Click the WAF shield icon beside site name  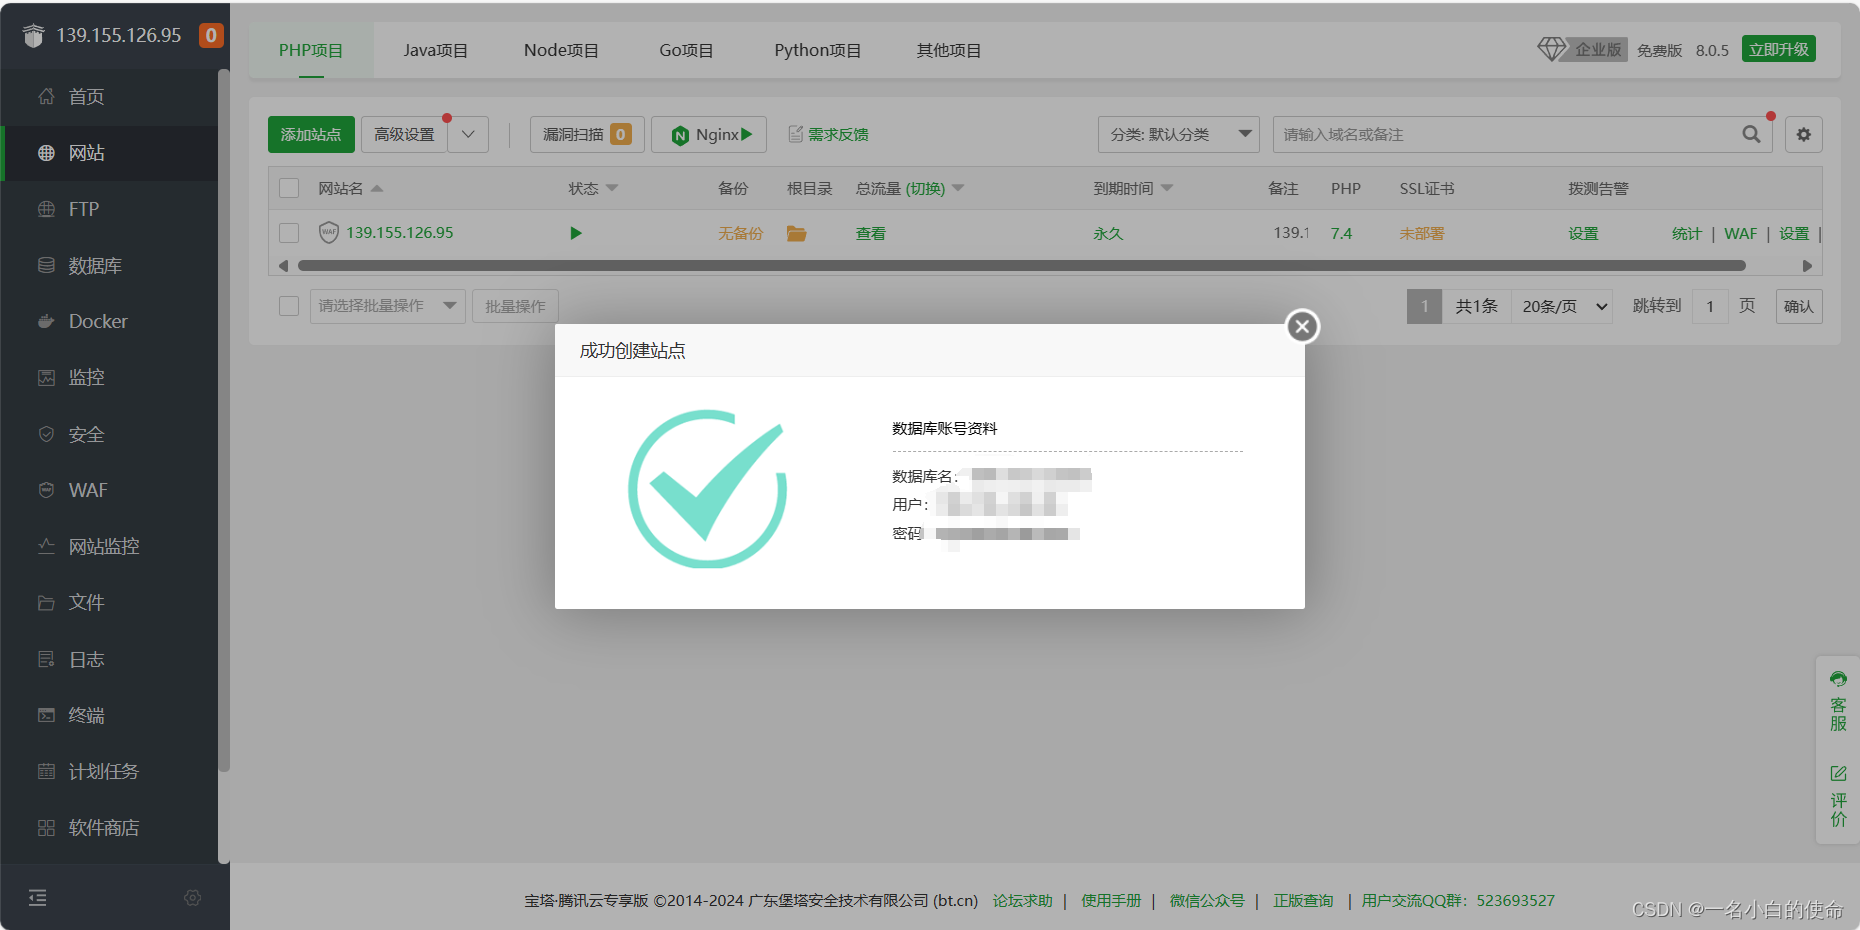click(x=329, y=232)
